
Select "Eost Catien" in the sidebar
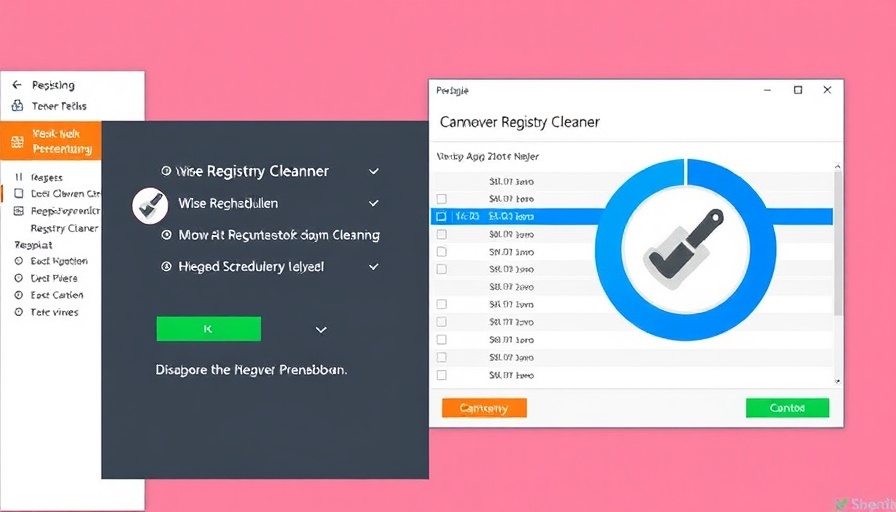57,295
